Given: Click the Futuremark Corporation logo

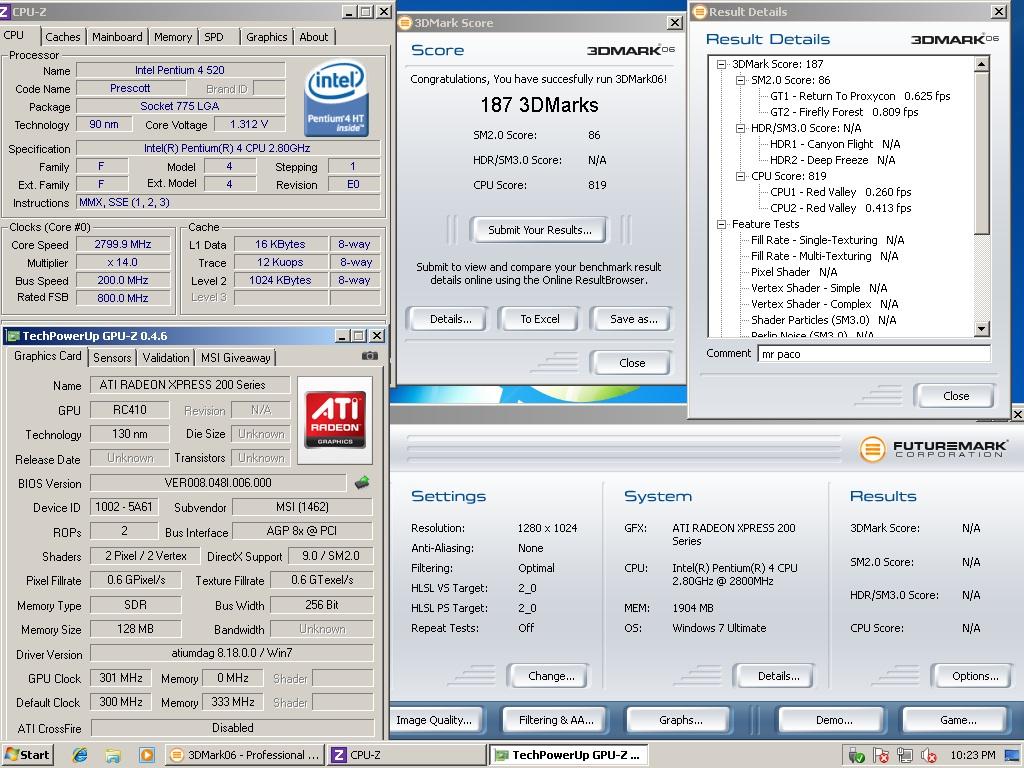Looking at the screenshot, I should (x=933, y=449).
